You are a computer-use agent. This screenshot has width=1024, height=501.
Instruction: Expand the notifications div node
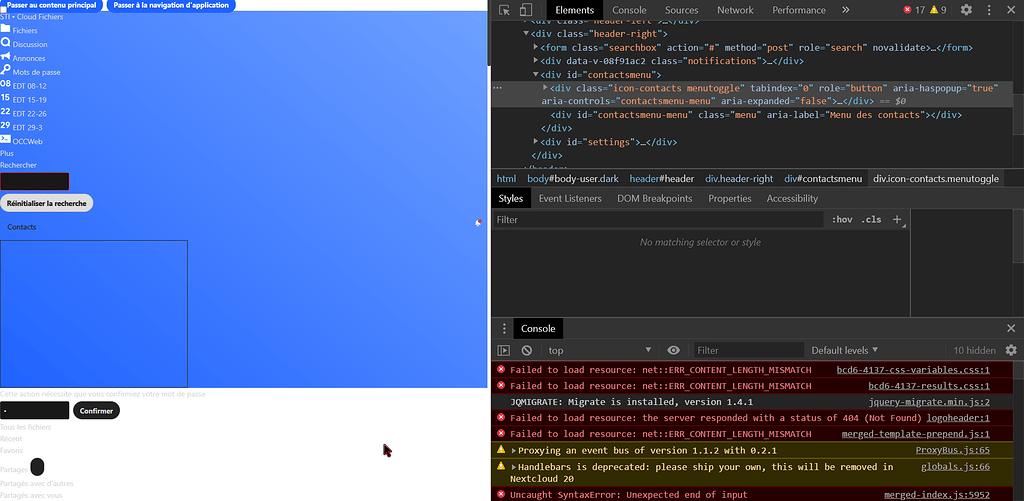tap(536, 61)
